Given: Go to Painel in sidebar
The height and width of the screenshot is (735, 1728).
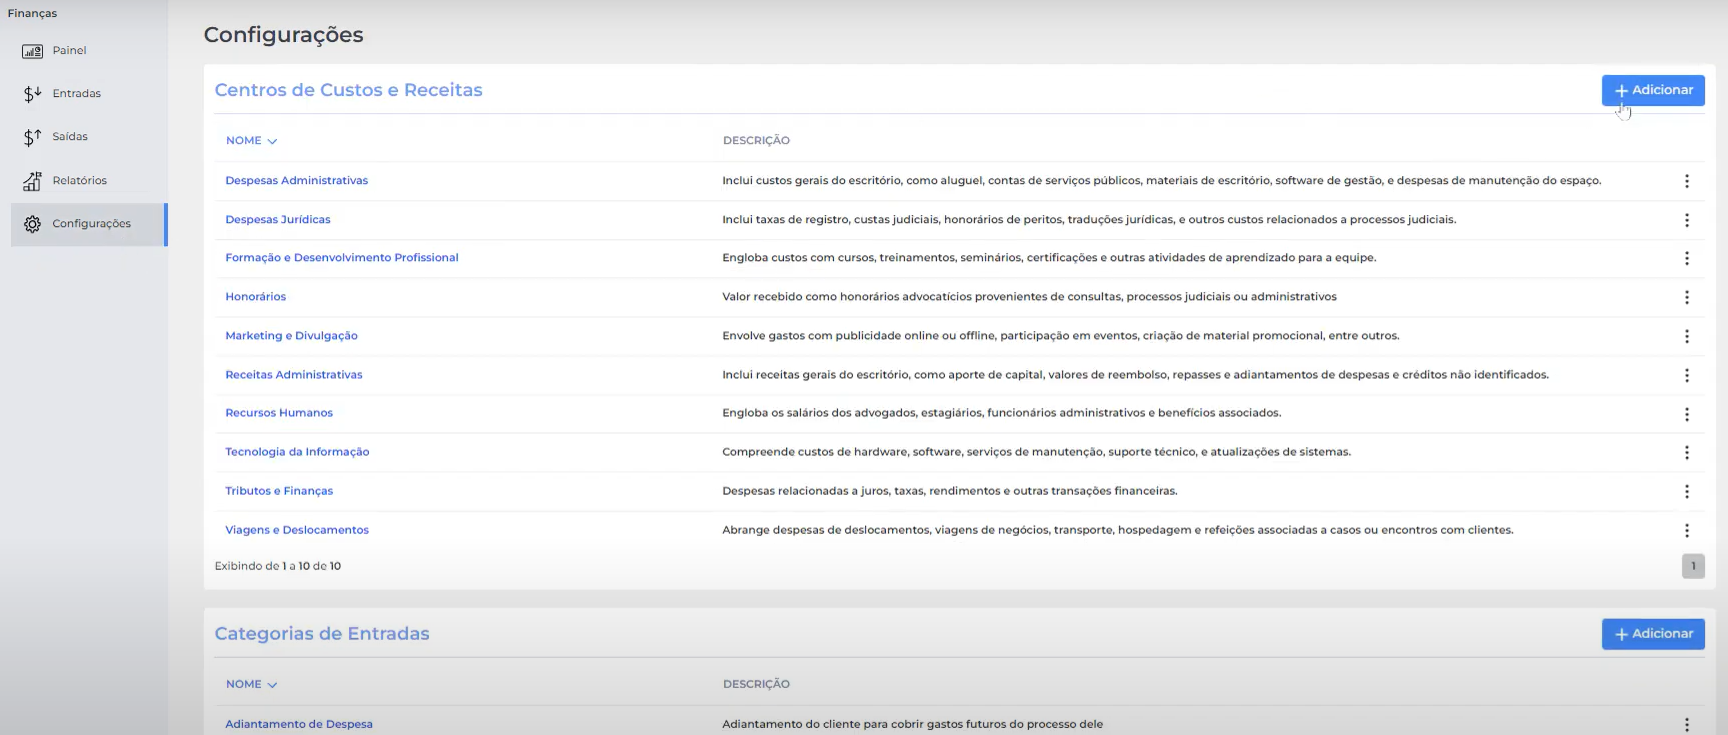Looking at the screenshot, I should pos(69,51).
